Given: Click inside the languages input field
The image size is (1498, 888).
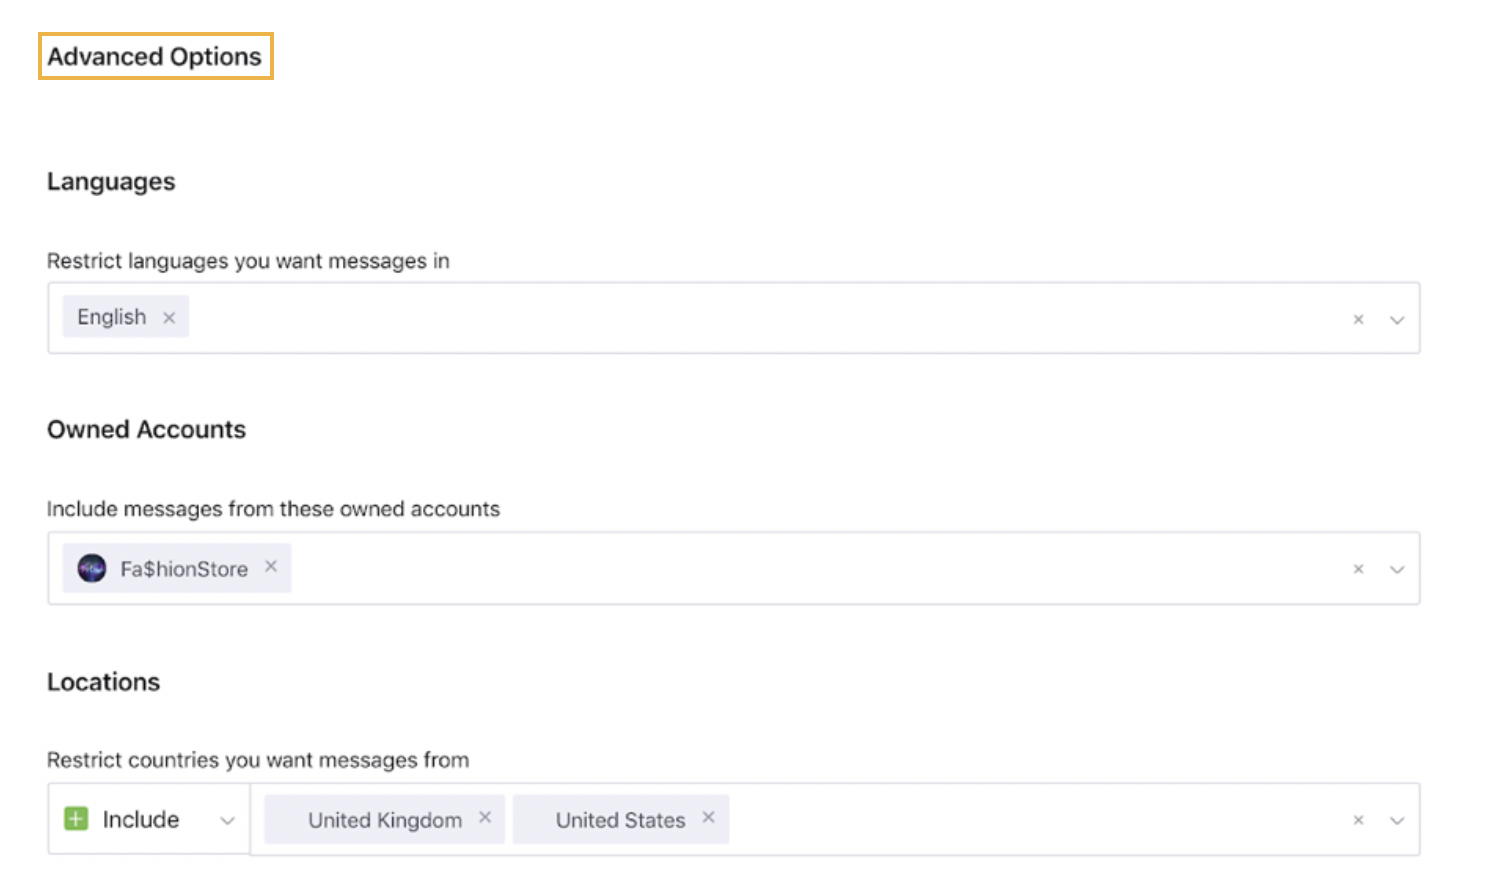Looking at the screenshot, I should (x=734, y=318).
